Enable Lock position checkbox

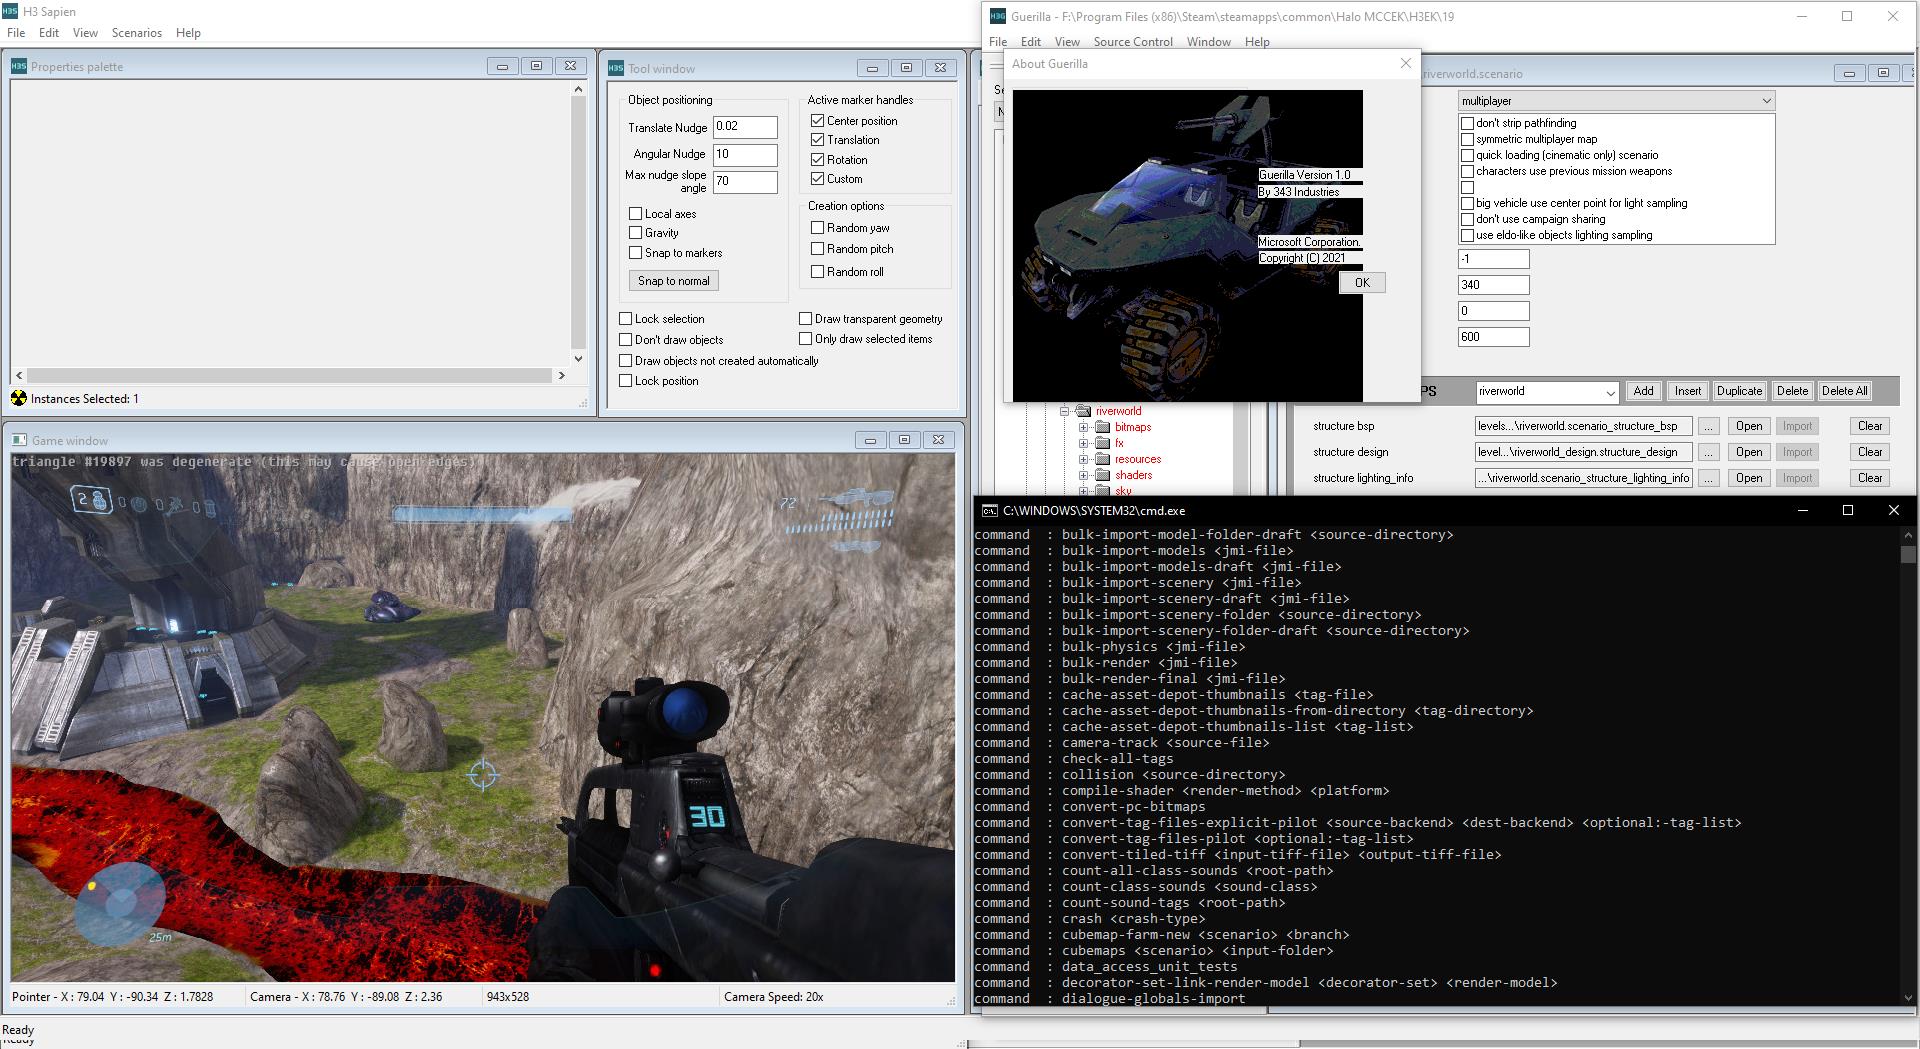(625, 381)
